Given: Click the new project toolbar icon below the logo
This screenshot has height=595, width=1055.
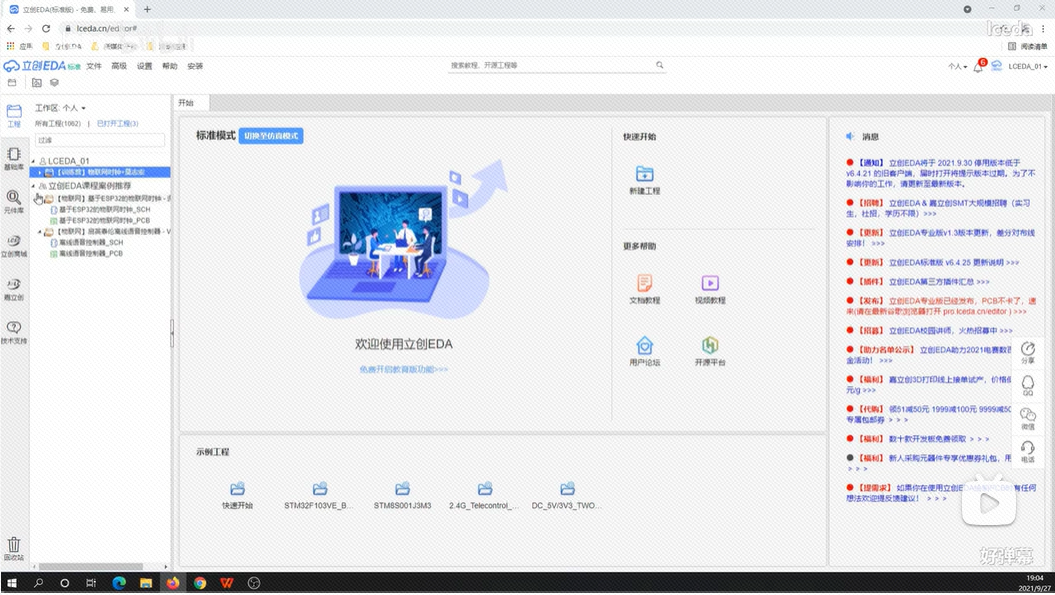Looking at the screenshot, I should pos(12,83).
